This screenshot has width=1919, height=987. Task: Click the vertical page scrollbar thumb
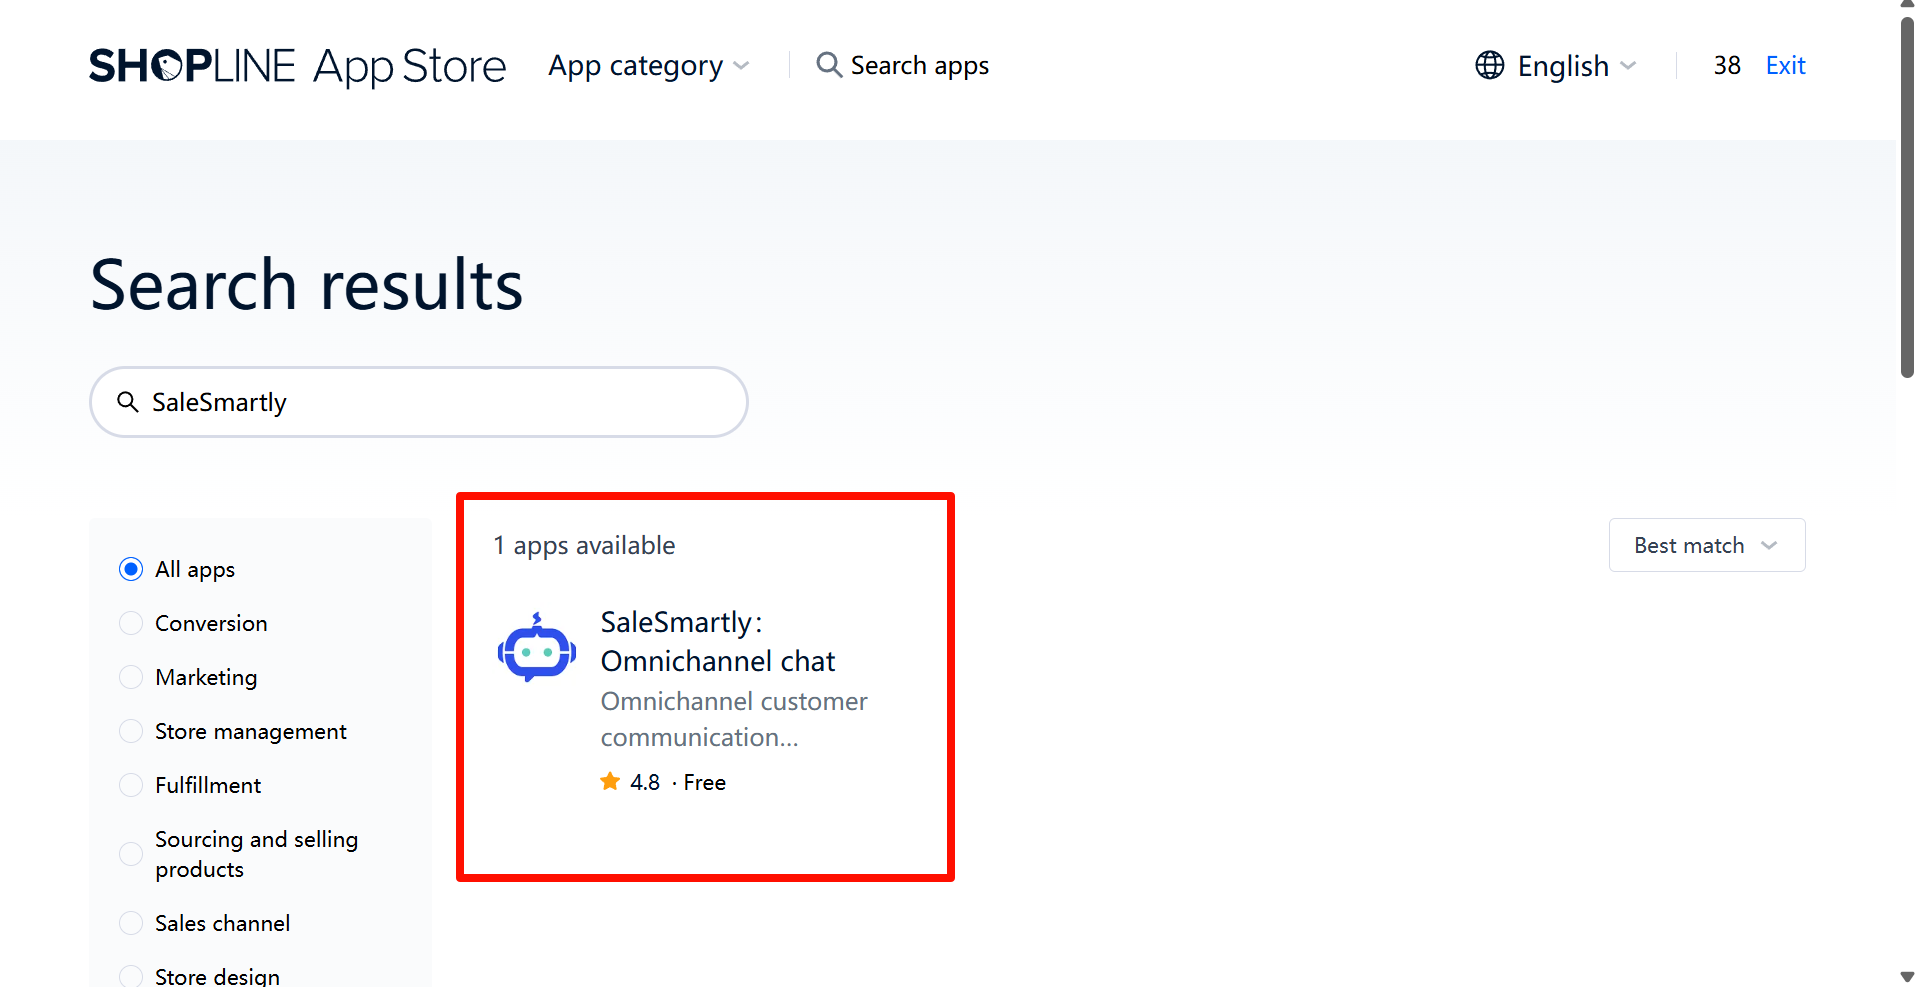tap(1907, 200)
